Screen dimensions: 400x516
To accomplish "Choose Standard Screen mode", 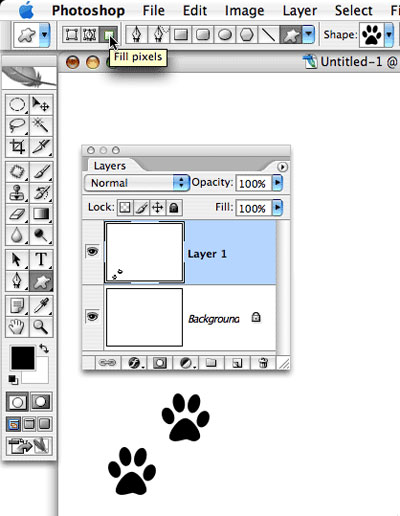I will [13, 424].
